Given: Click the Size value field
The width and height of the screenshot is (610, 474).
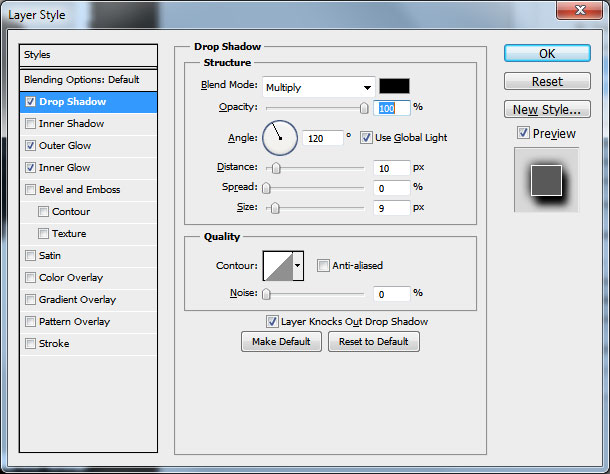Looking at the screenshot, I should (x=392, y=208).
